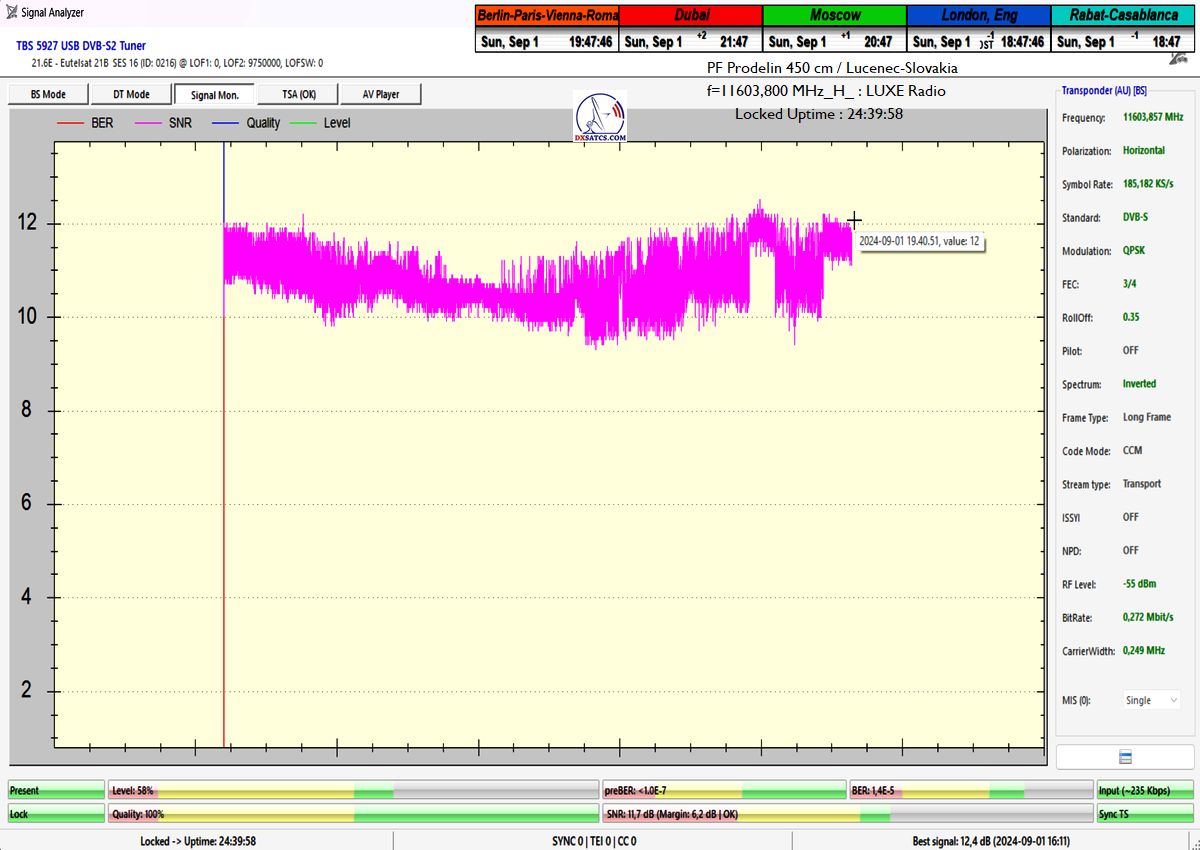1200x850 pixels.
Task: Click the blue Quality legend line
Action: (x=227, y=123)
